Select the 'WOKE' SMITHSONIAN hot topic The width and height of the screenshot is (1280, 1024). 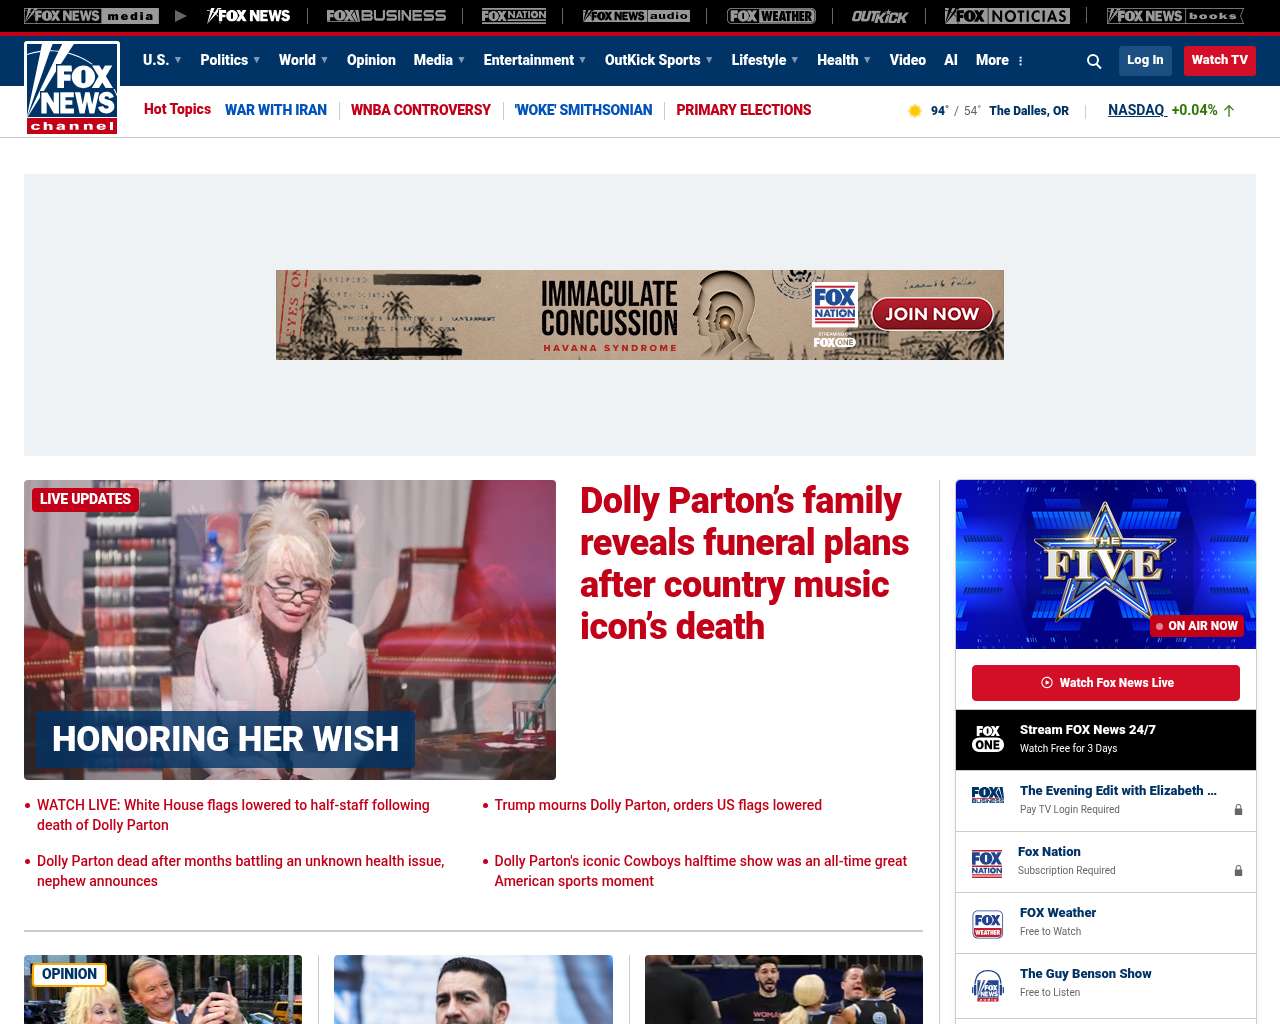point(583,110)
